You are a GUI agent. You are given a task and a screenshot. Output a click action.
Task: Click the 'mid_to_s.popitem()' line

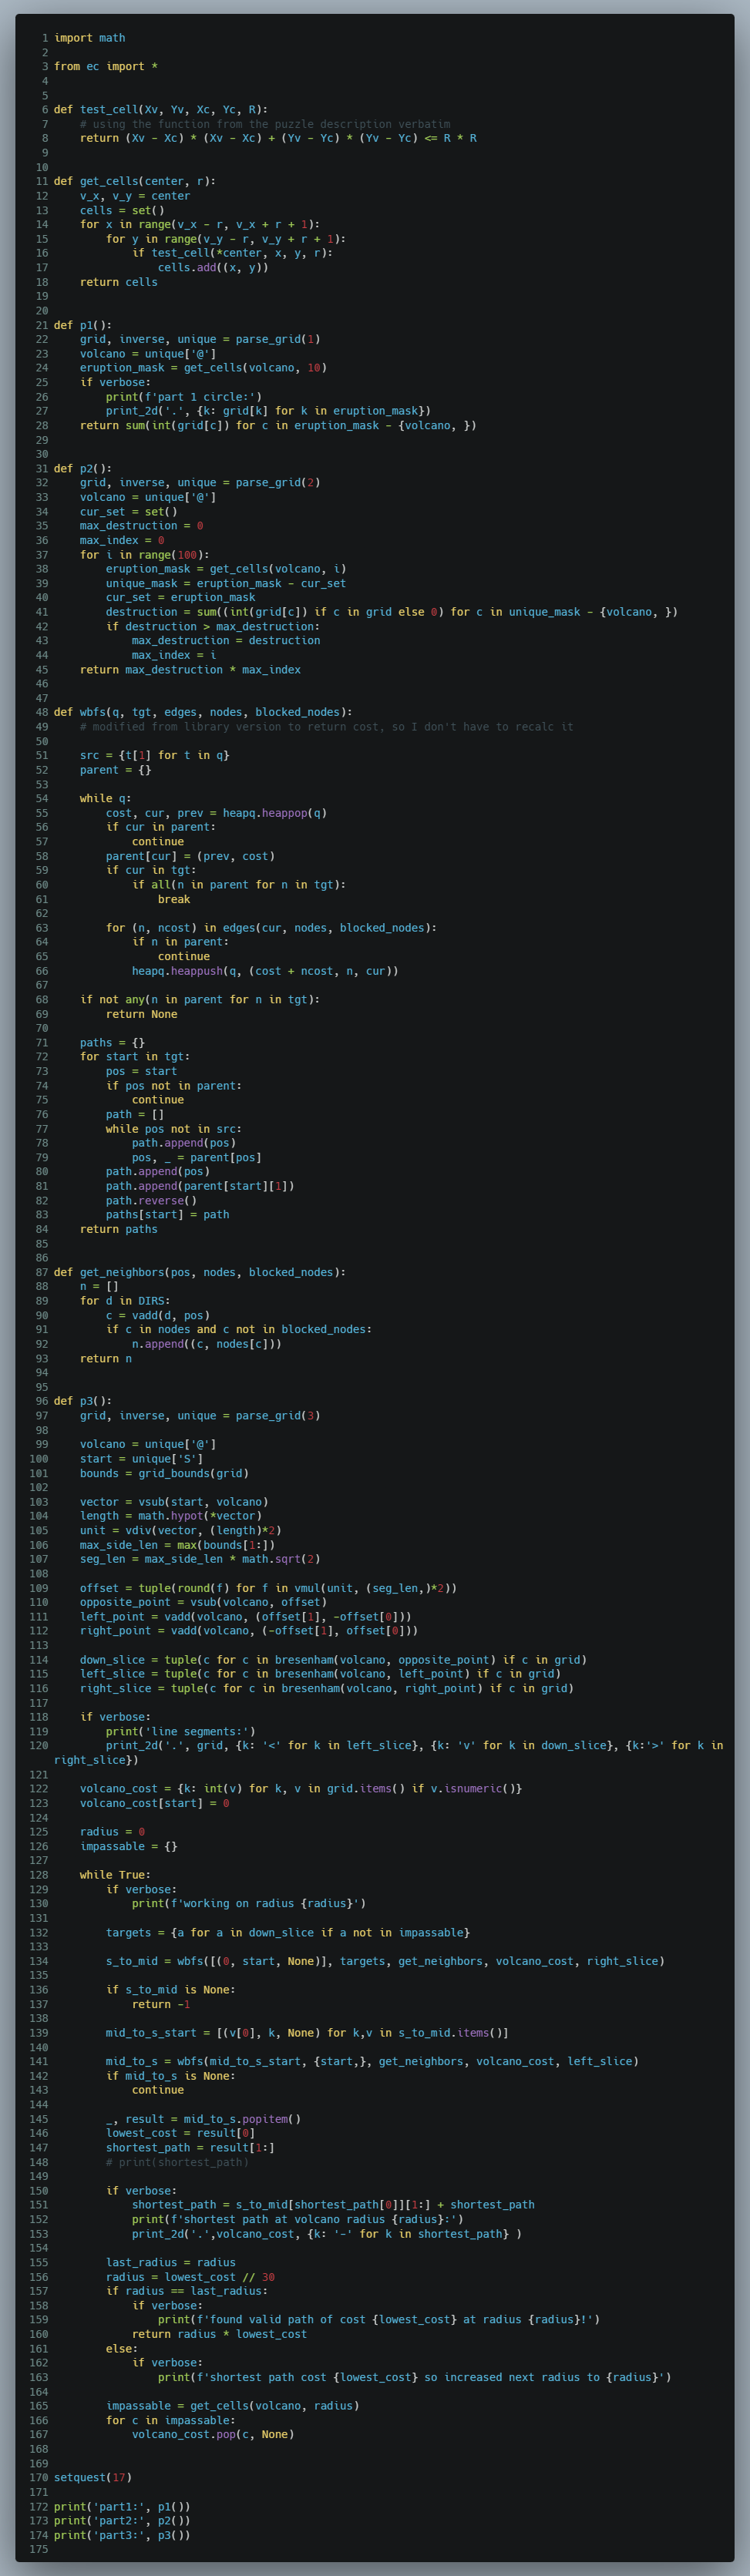[x=202, y=2119]
